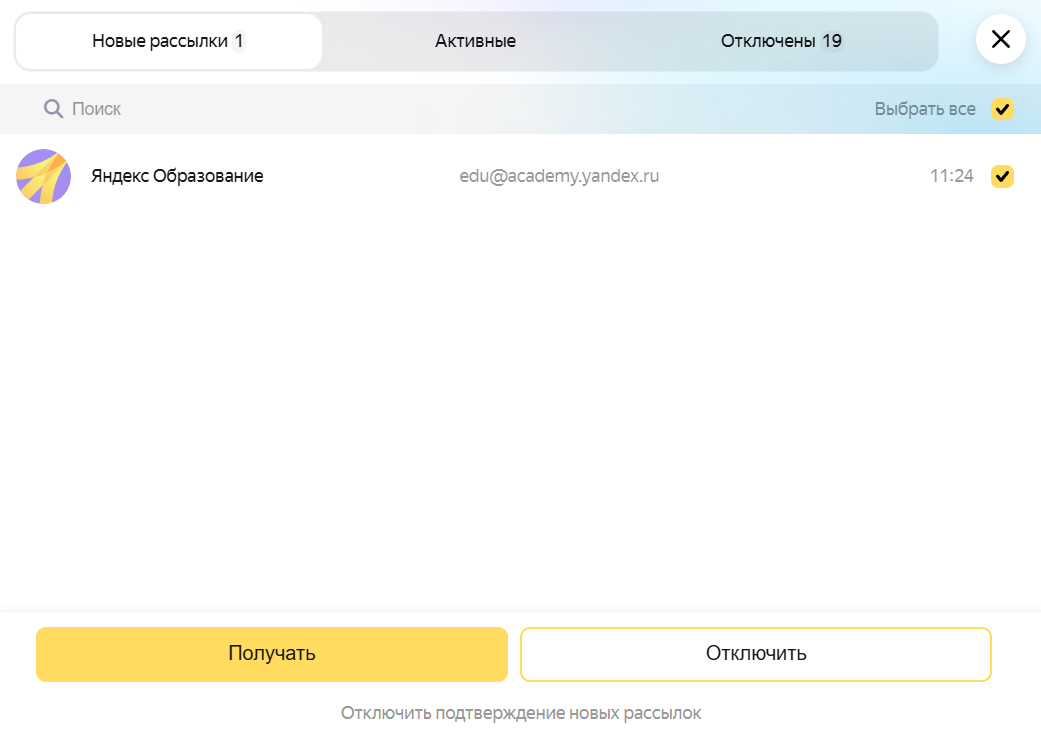
Task: Click the checkmark icon beside 11:24
Action: click(x=1002, y=176)
